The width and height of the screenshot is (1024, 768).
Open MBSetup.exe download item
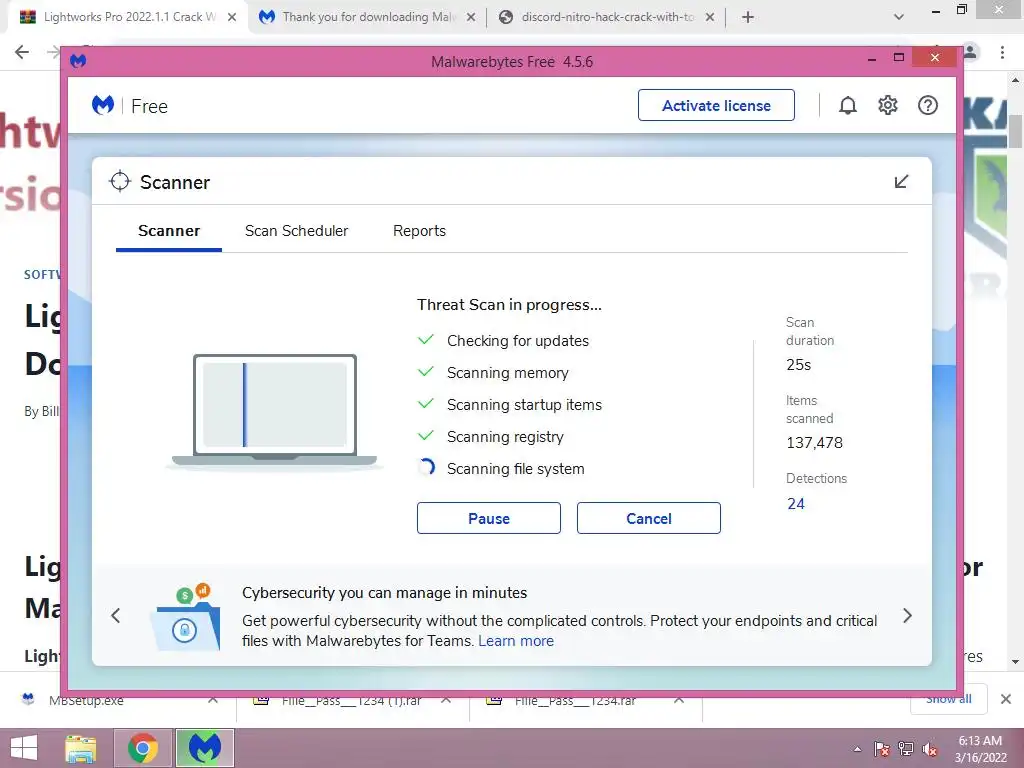click(x=86, y=700)
